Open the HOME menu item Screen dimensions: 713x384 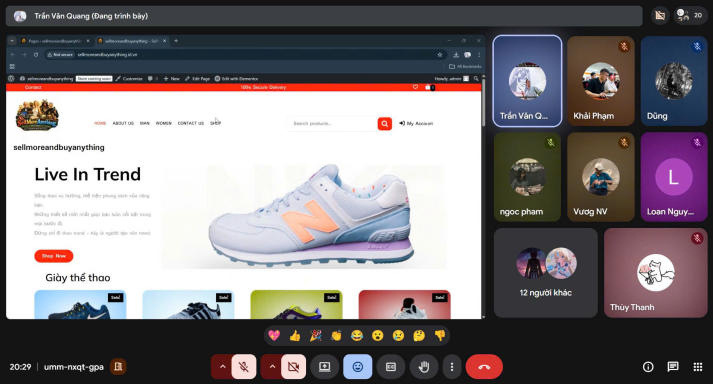coord(100,123)
